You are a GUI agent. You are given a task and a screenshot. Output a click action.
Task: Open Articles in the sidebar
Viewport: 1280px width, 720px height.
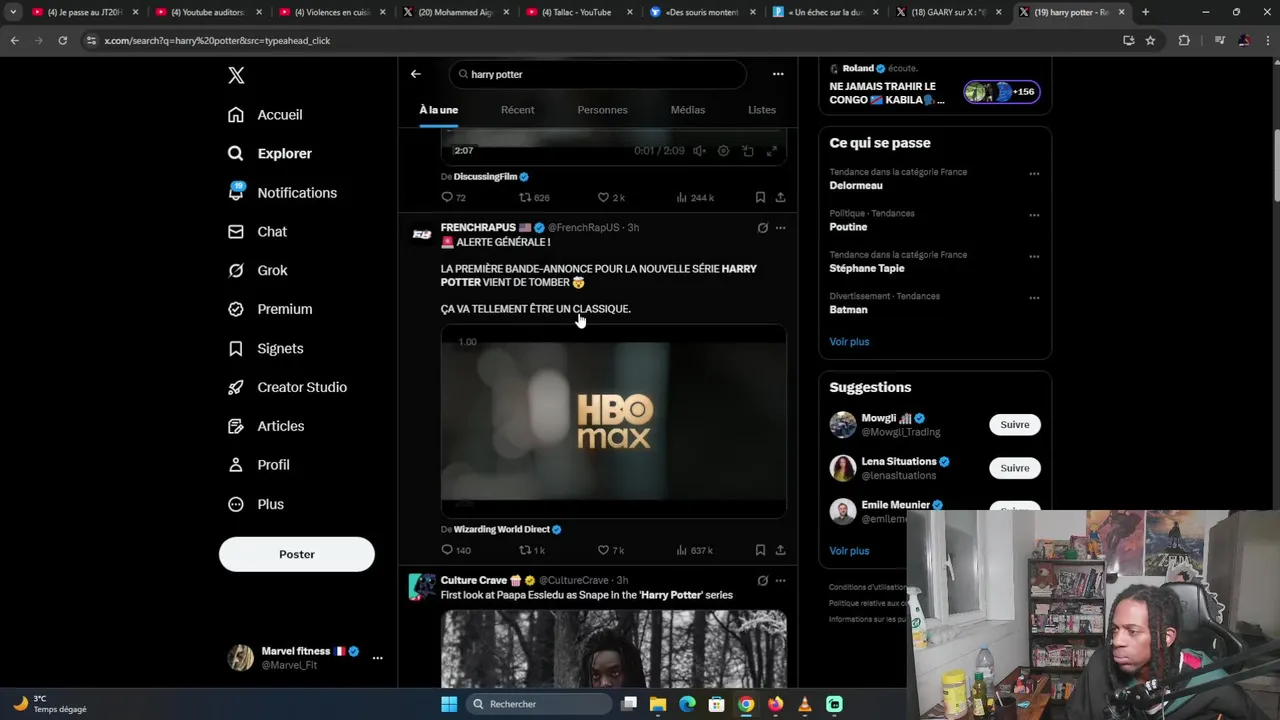click(266, 426)
